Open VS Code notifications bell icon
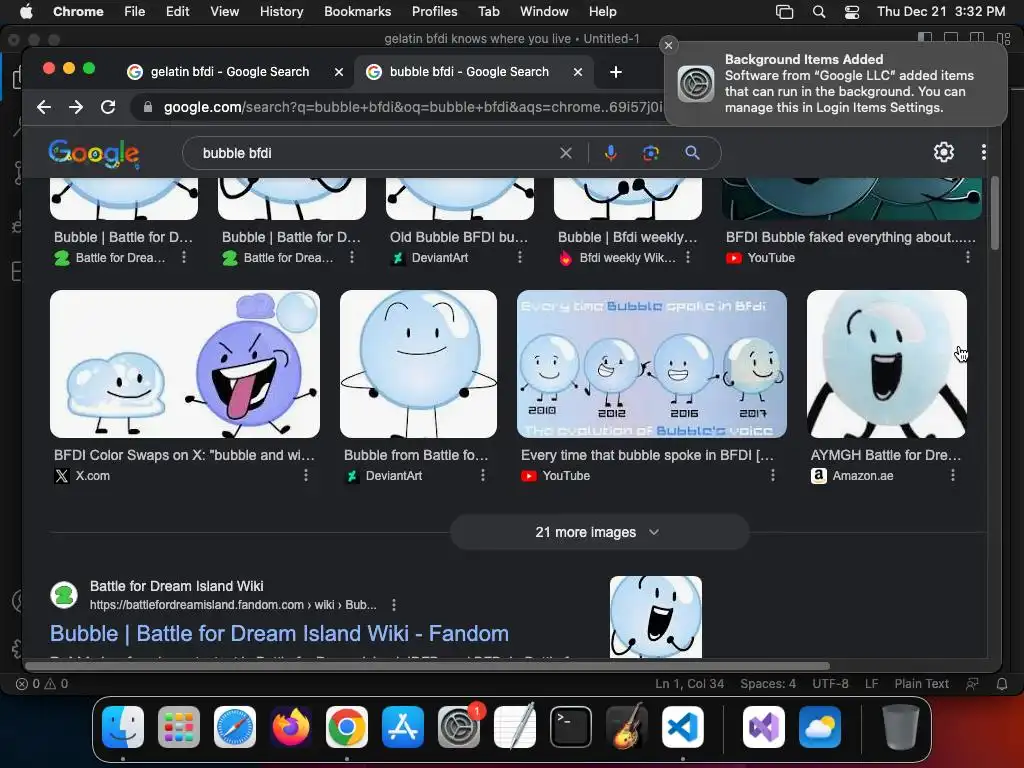The width and height of the screenshot is (1024, 768). (x=1002, y=684)
